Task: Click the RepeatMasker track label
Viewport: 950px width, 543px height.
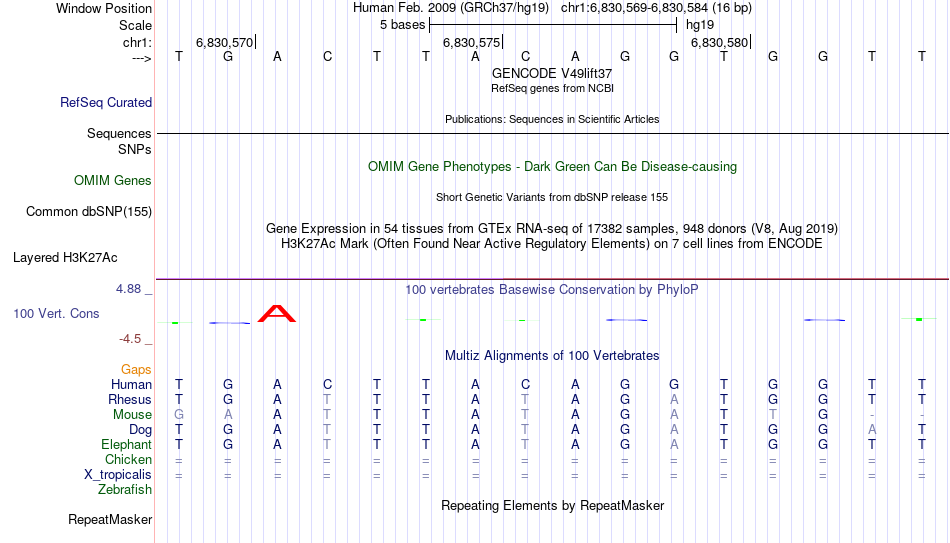Action: coord(110,519)
